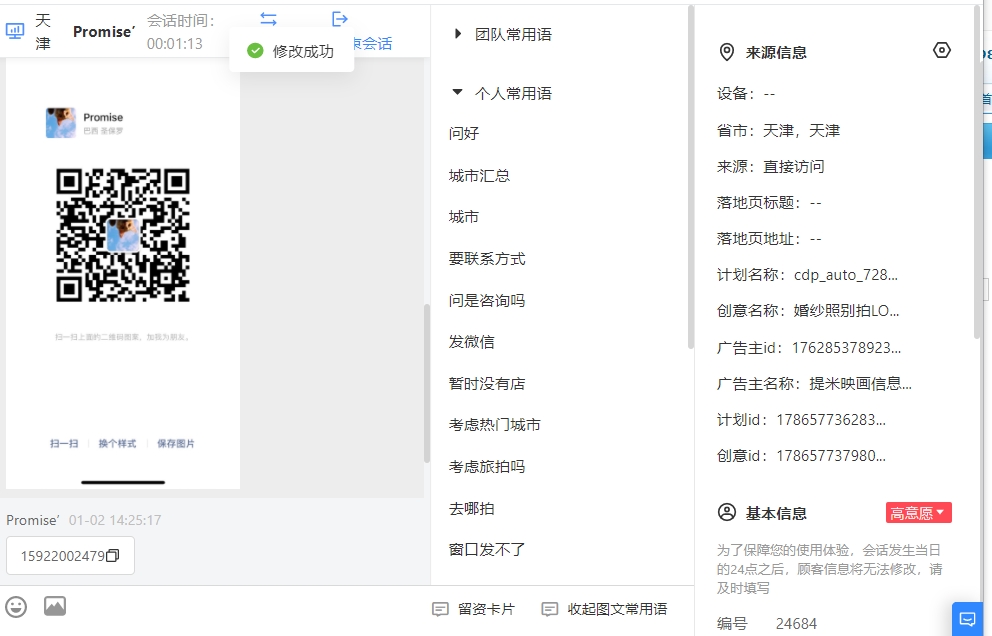Select the quick phrase 发微信
This screenshot has height=636, width=992.
[x=471, y=342]
